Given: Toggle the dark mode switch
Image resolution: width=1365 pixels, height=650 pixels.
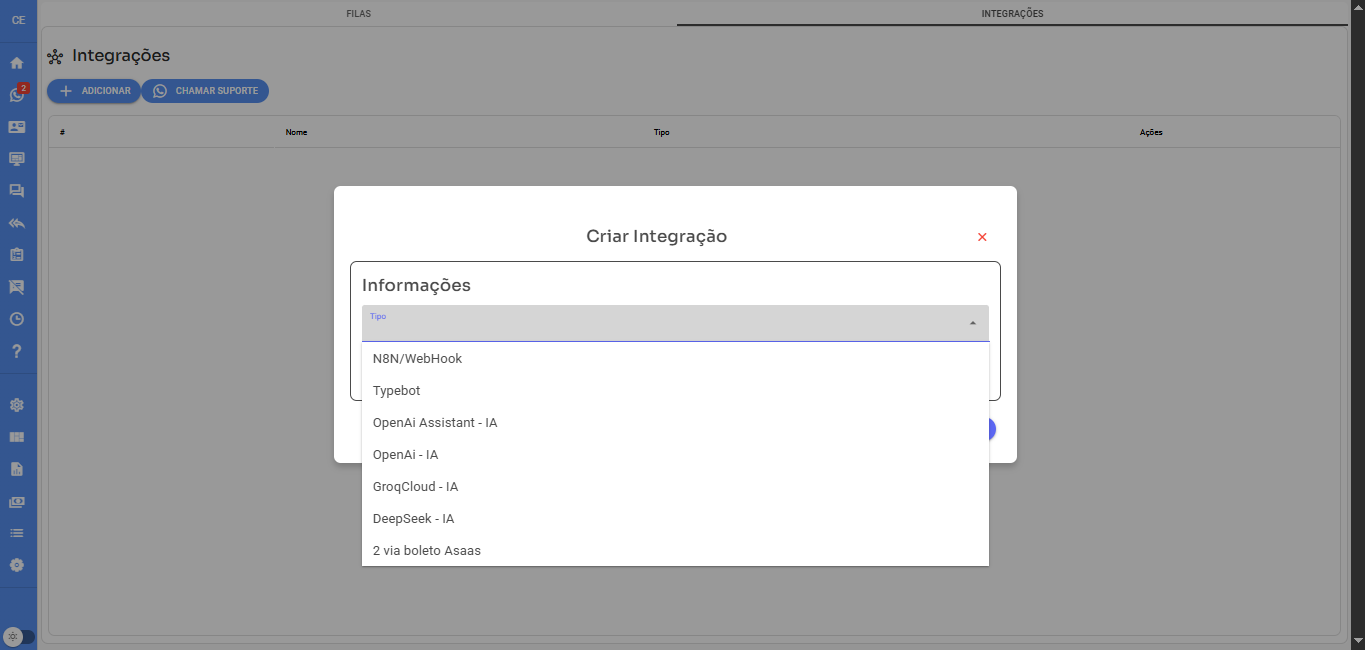Looking at the screenshot, I should (18, 637).
